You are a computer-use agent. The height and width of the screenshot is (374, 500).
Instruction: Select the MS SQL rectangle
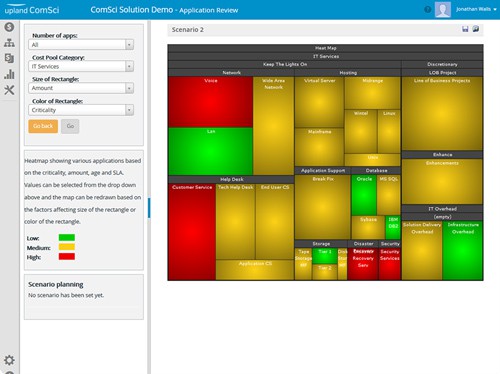tap(389, 195)
